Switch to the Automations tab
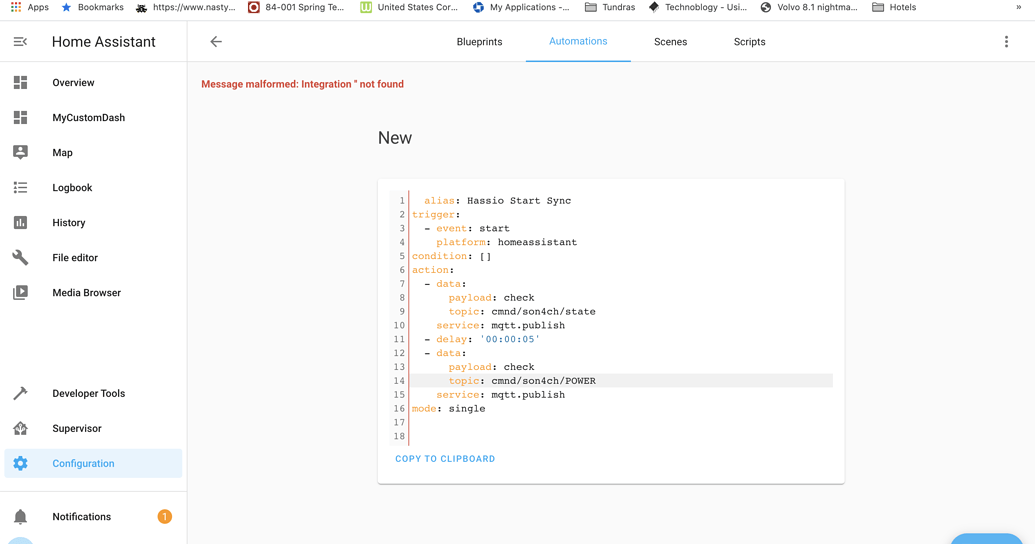Viewport: 1035px width, 544px height. coord(578,41)
